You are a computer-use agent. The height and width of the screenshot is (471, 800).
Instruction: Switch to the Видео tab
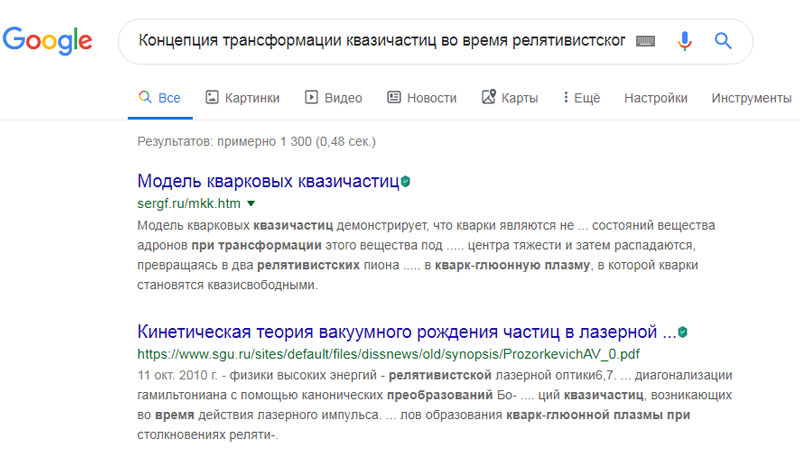pos(334,97)
